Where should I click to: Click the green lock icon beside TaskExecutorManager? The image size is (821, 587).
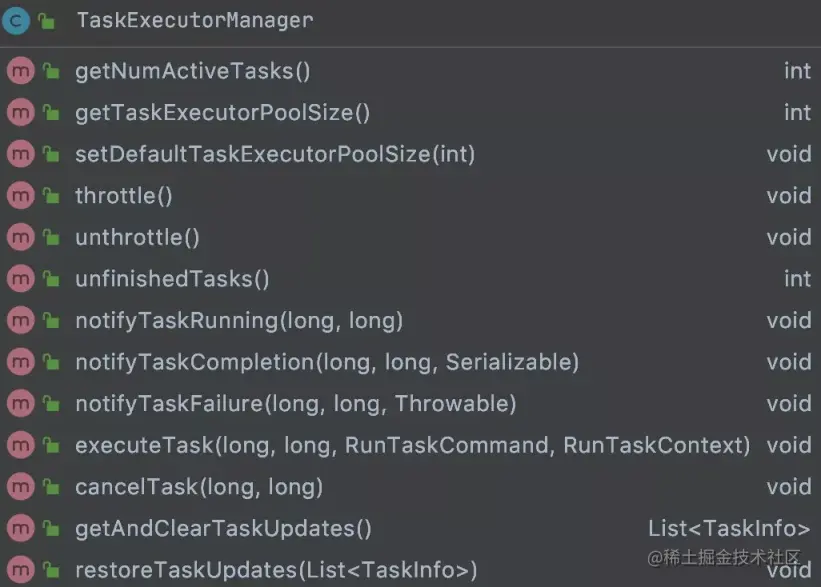pyautogui.click(x=47, y=21)
